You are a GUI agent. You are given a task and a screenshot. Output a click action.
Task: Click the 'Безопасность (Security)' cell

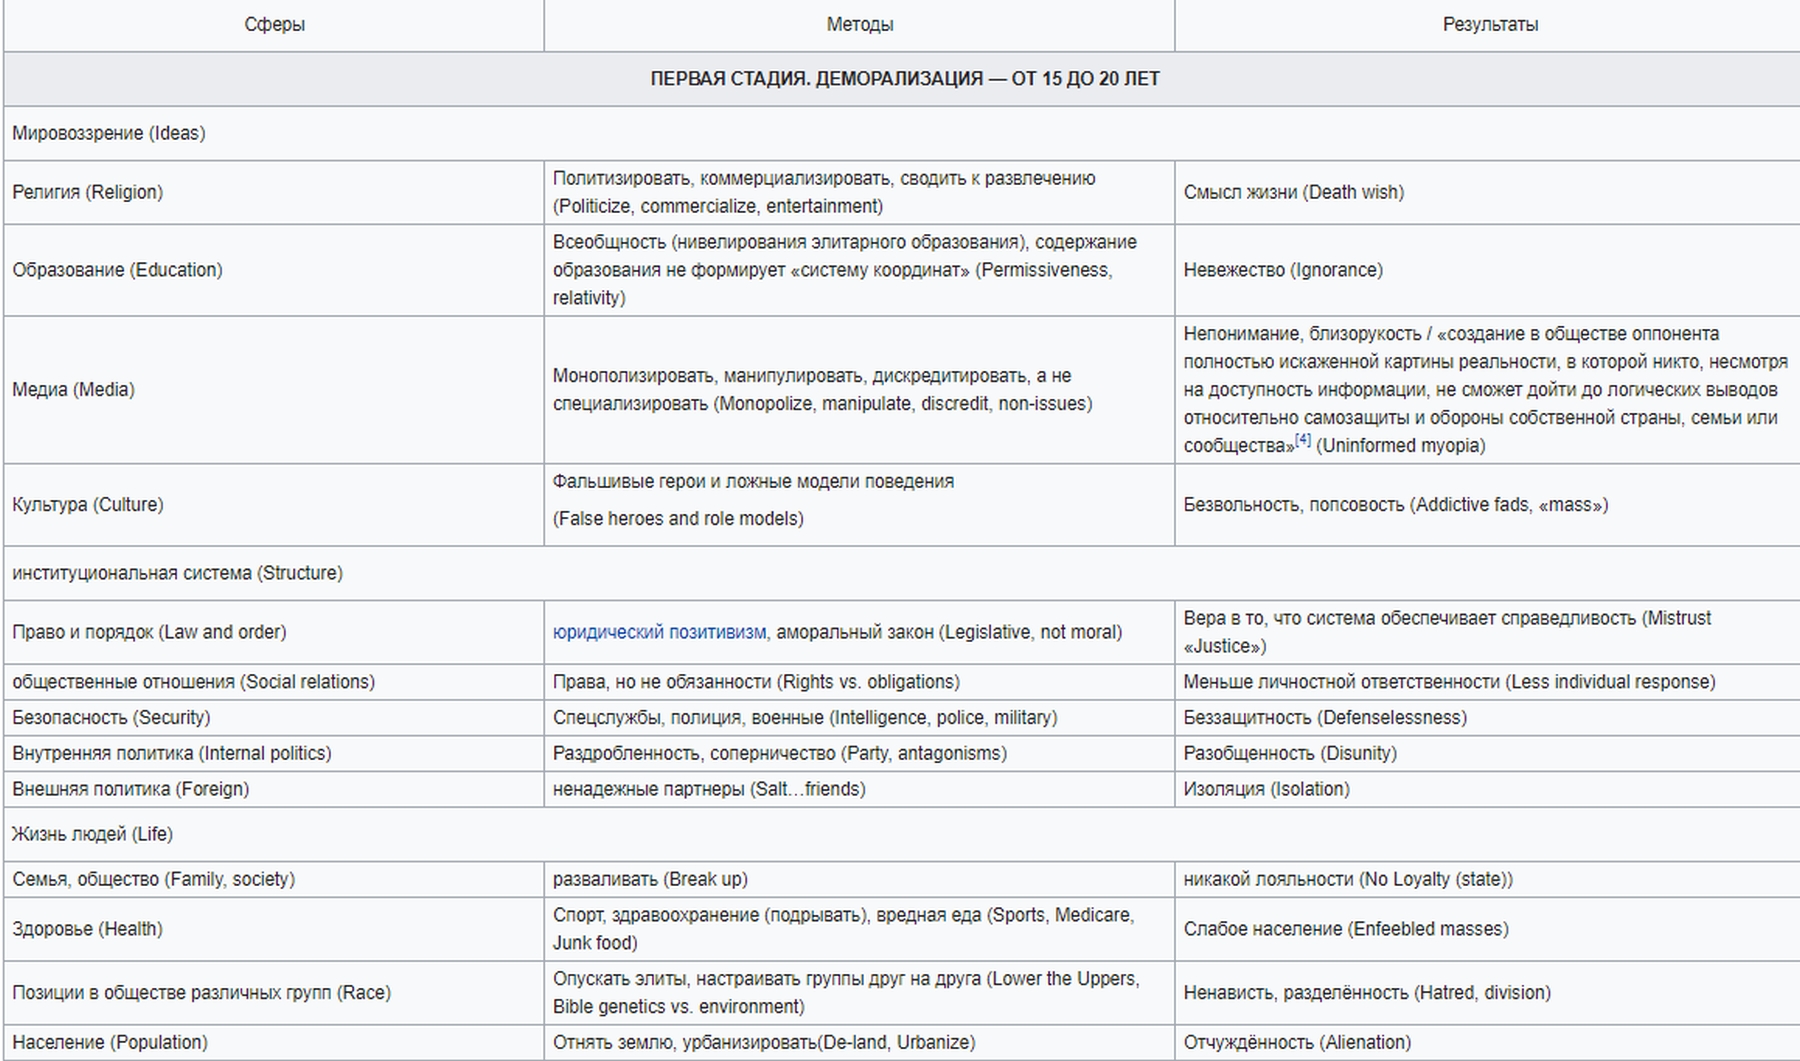tap(111, 717)
